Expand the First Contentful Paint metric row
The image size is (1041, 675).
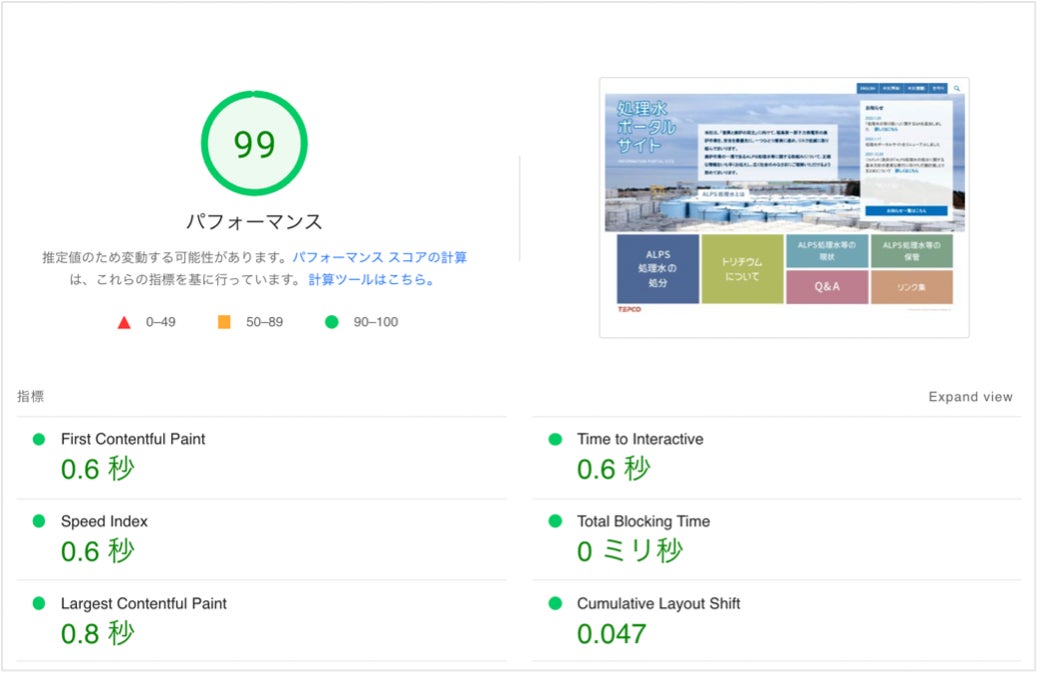tap(133, 439)
